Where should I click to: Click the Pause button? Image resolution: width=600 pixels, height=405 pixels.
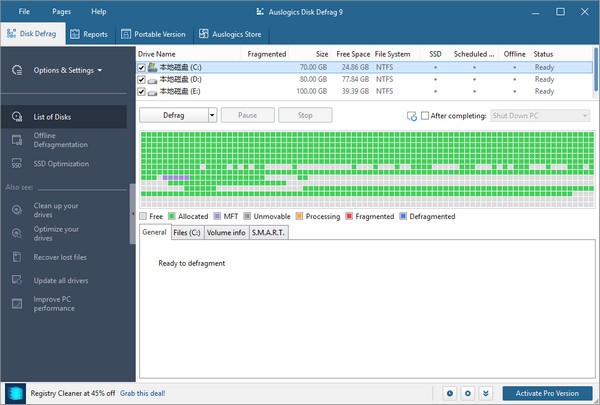[x=248, y=115]
